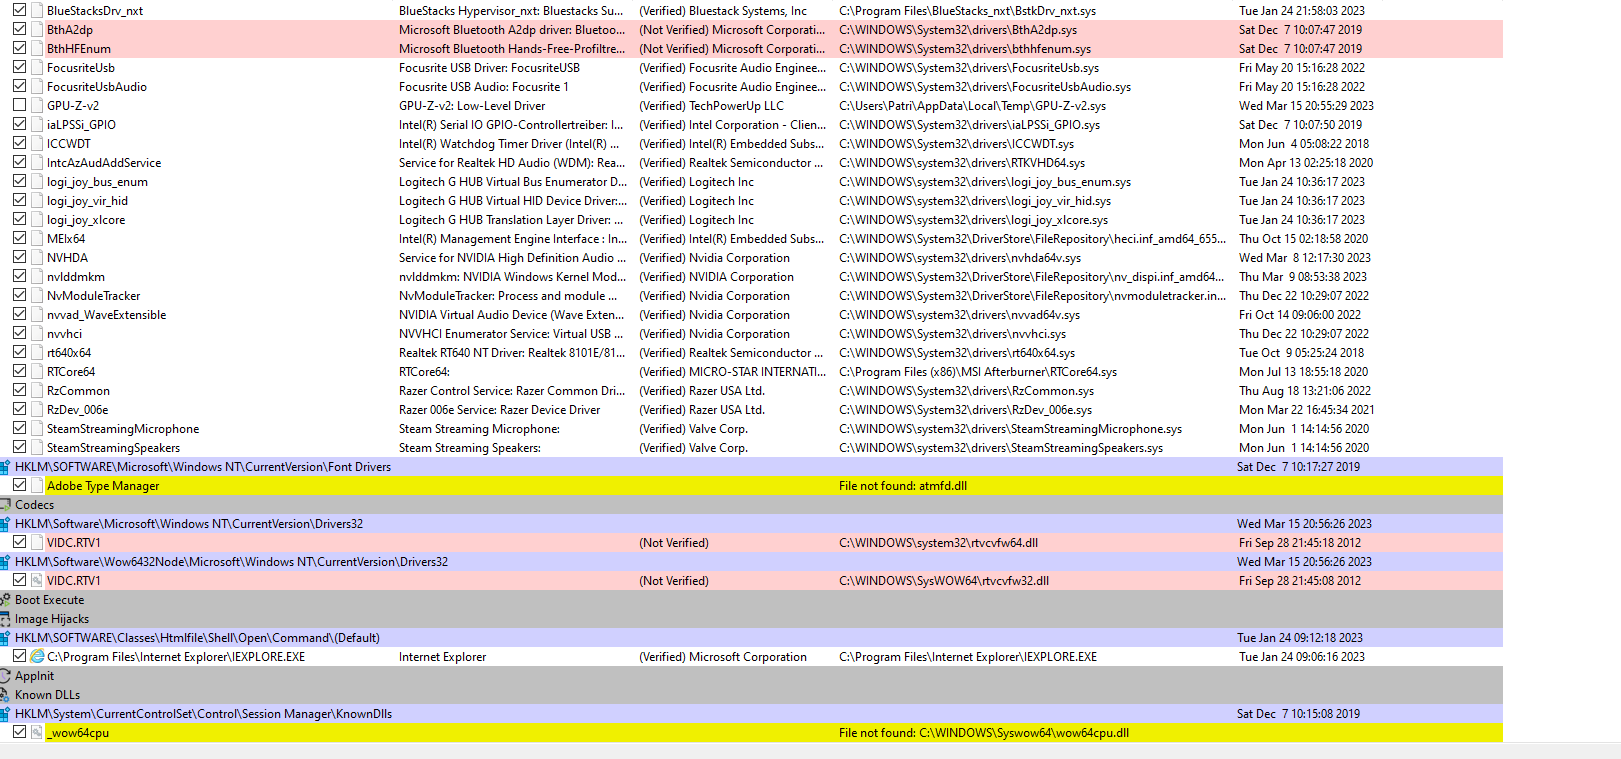Click the DLL icon beside VIDC.RTV1 under Wow6432Node

[37, 581]
